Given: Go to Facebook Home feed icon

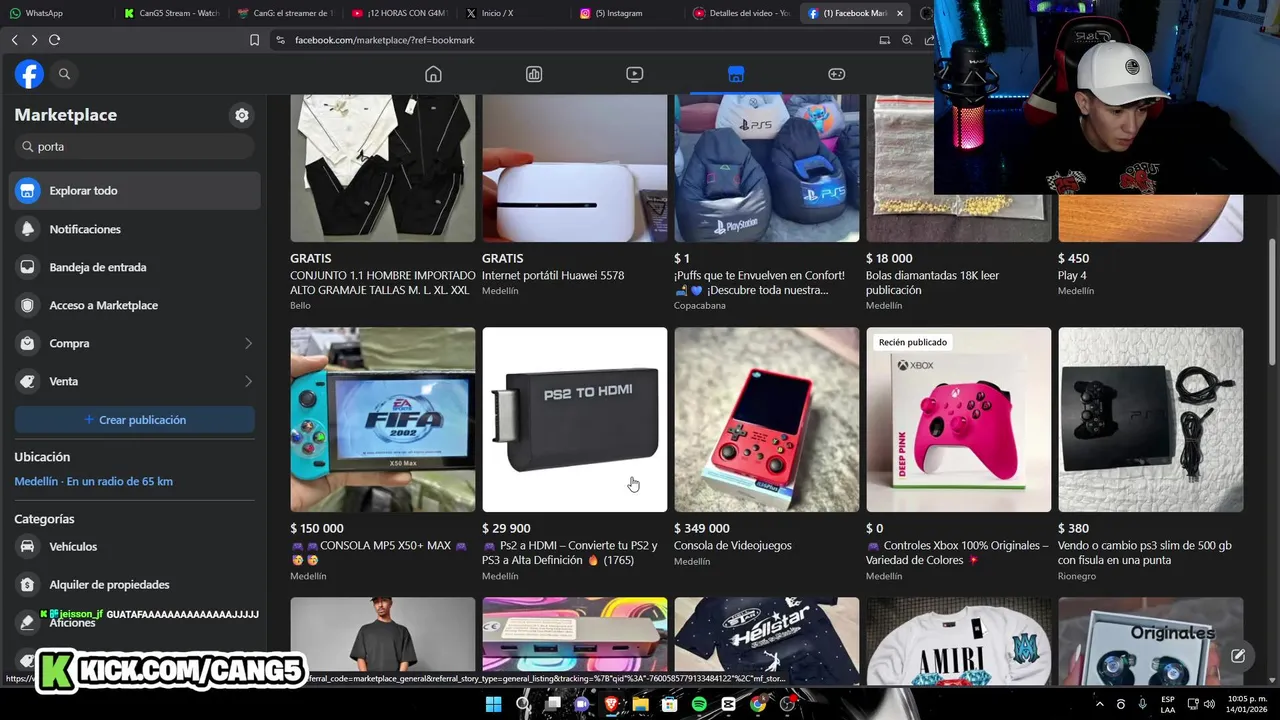Looking at the screenshot, I should [433, 74].
